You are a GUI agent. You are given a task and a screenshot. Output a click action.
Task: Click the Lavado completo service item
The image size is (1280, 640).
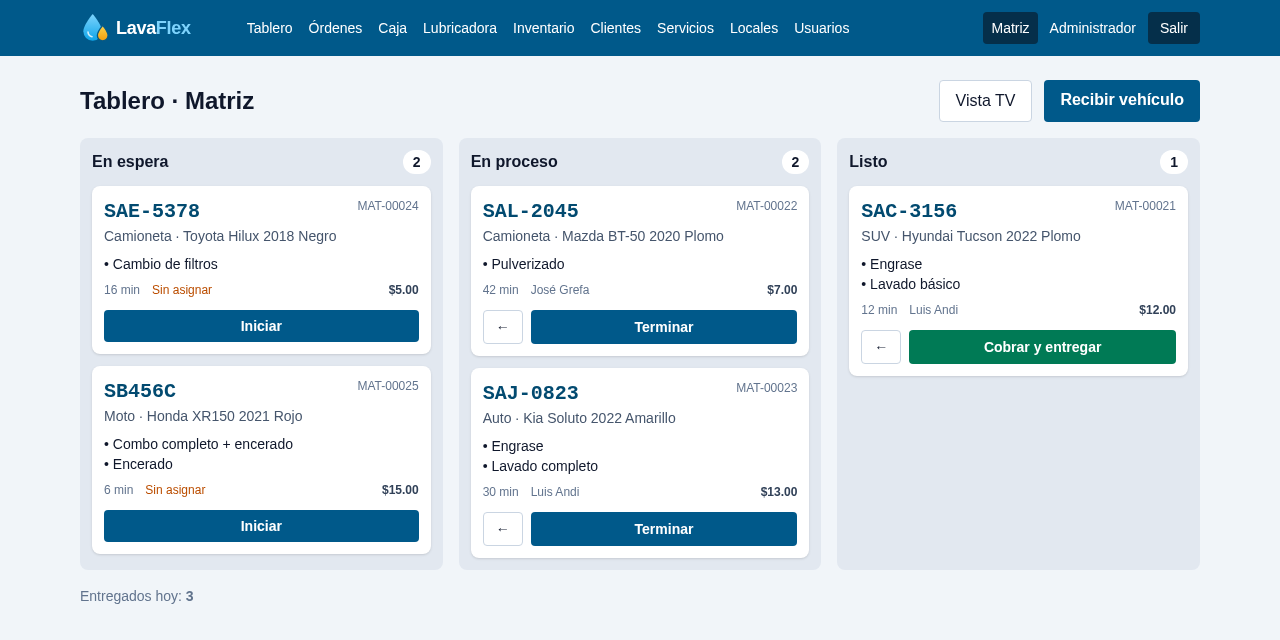tap(540, 466)
